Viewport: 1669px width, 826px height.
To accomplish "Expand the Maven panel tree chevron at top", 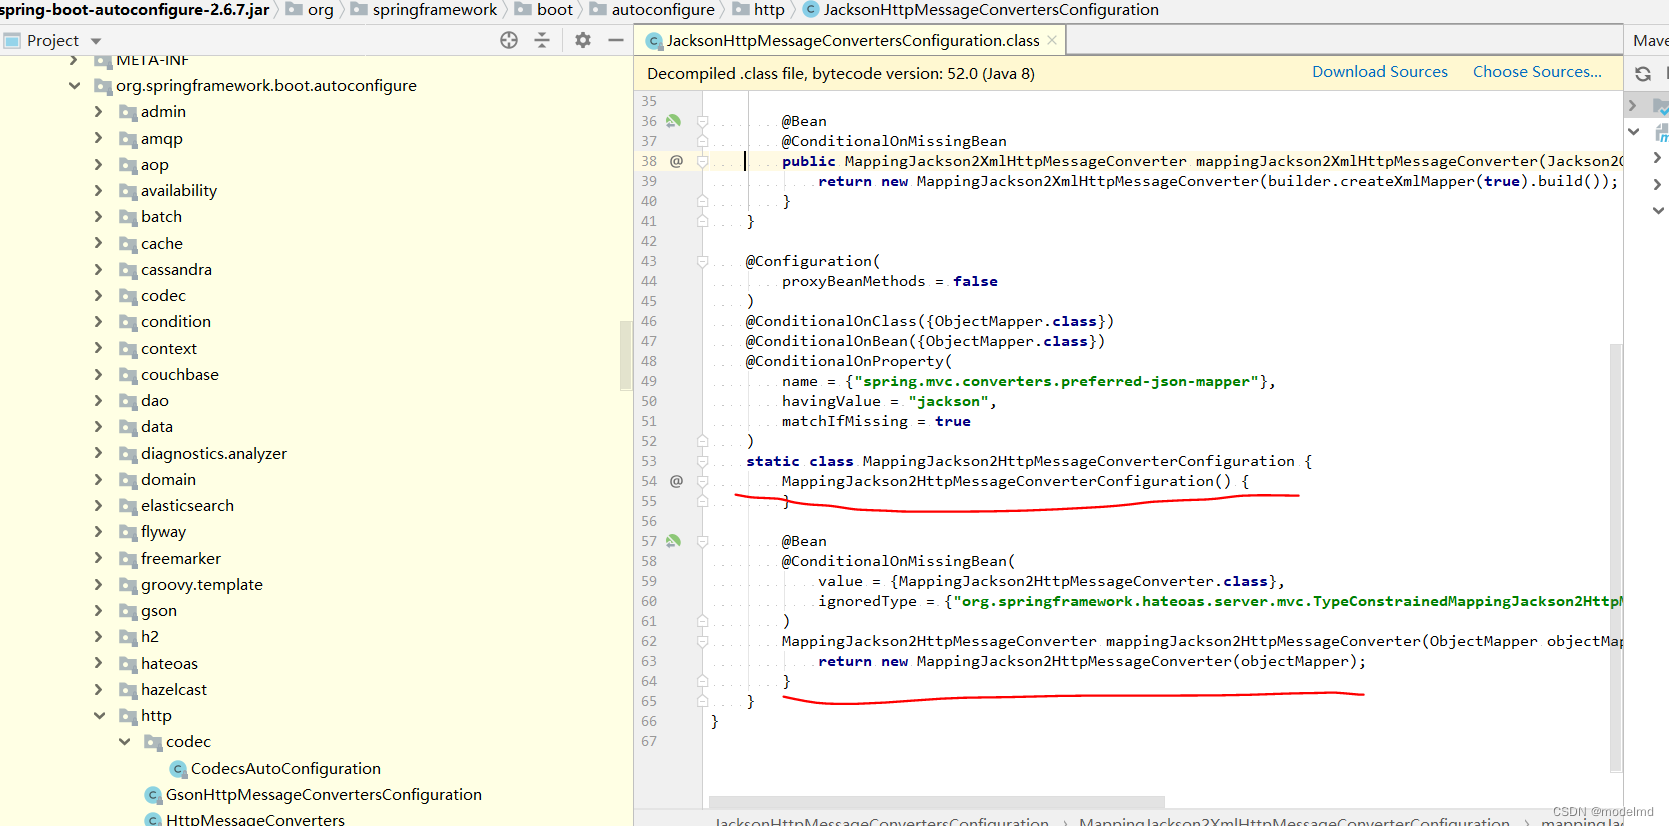I will pos(1633,105).
